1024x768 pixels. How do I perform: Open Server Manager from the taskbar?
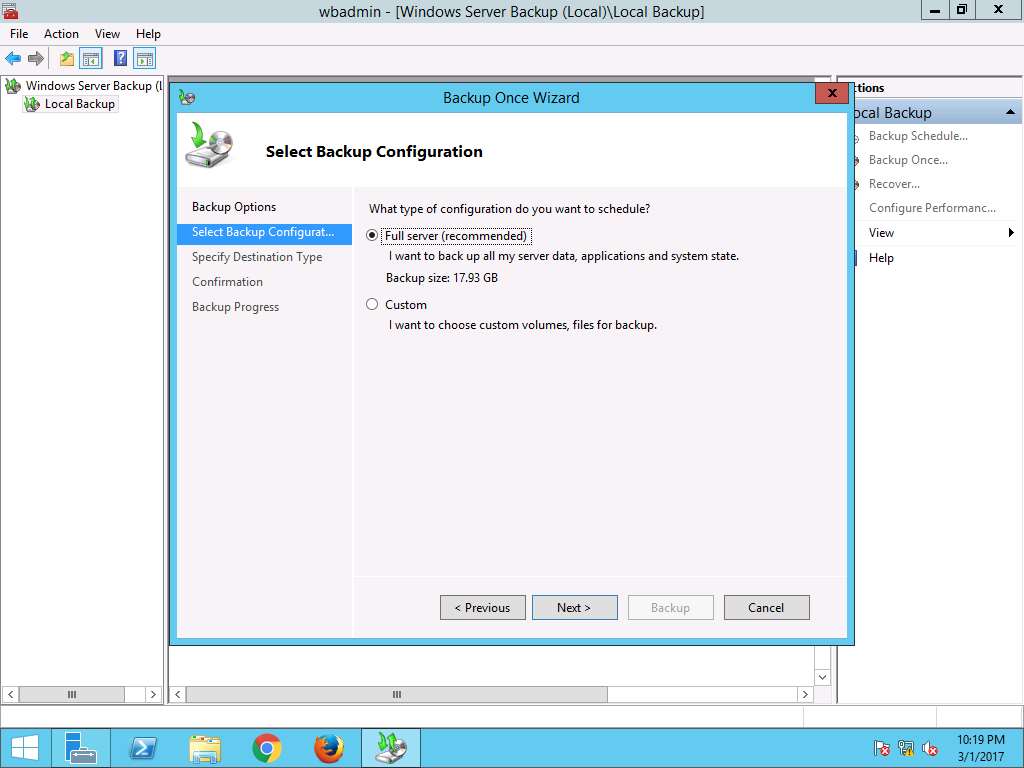click(81, 748)
